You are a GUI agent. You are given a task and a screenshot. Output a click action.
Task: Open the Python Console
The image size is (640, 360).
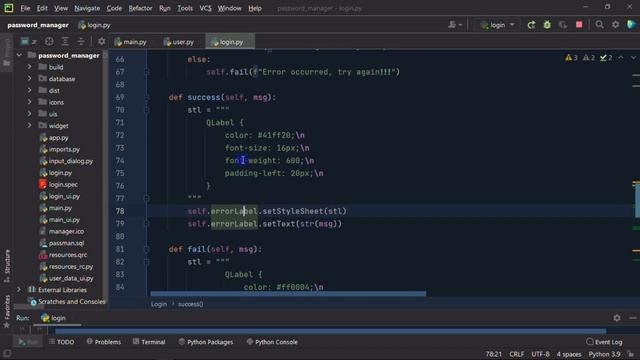(x=272, y=342)
